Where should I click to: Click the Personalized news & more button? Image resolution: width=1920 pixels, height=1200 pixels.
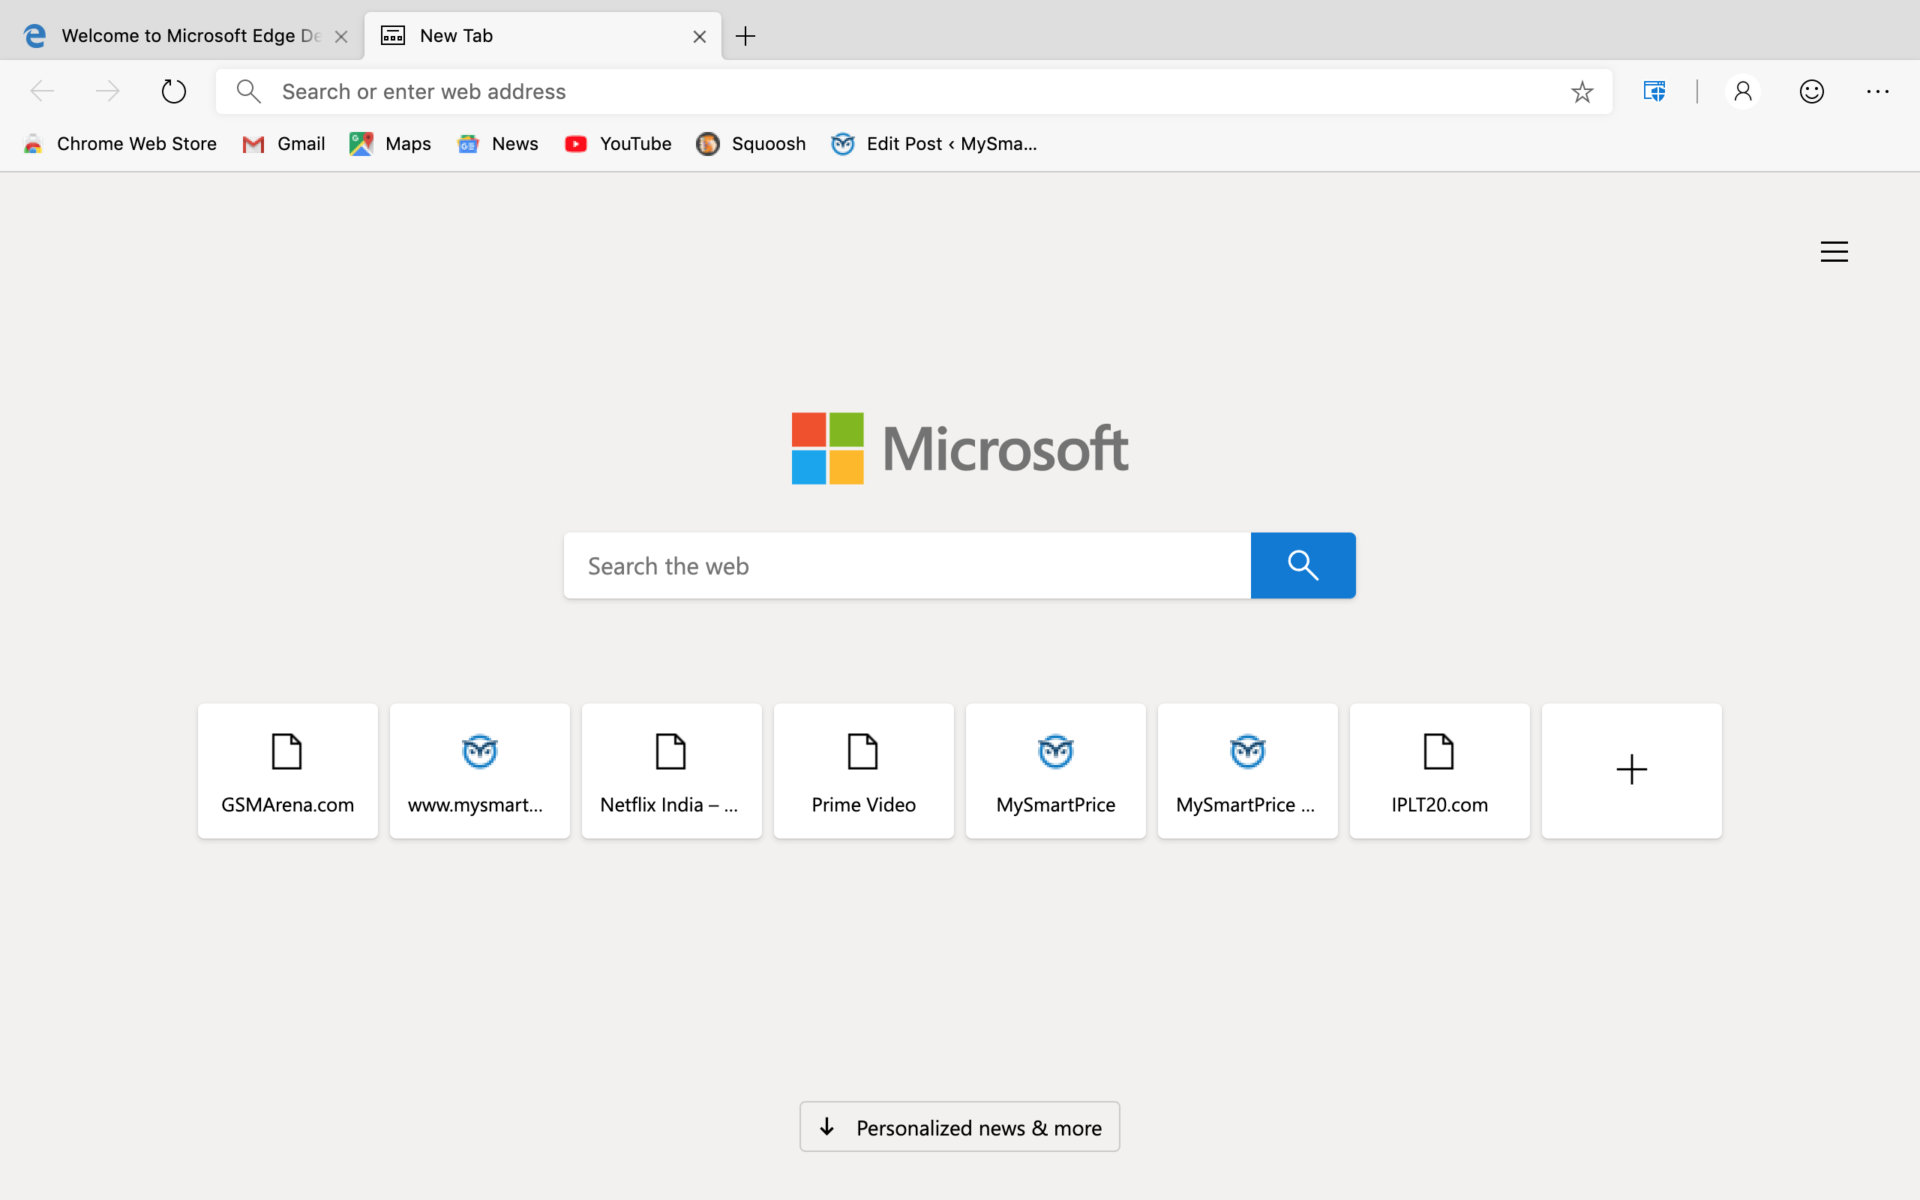pyautogui.click(x=959, y=1127)
